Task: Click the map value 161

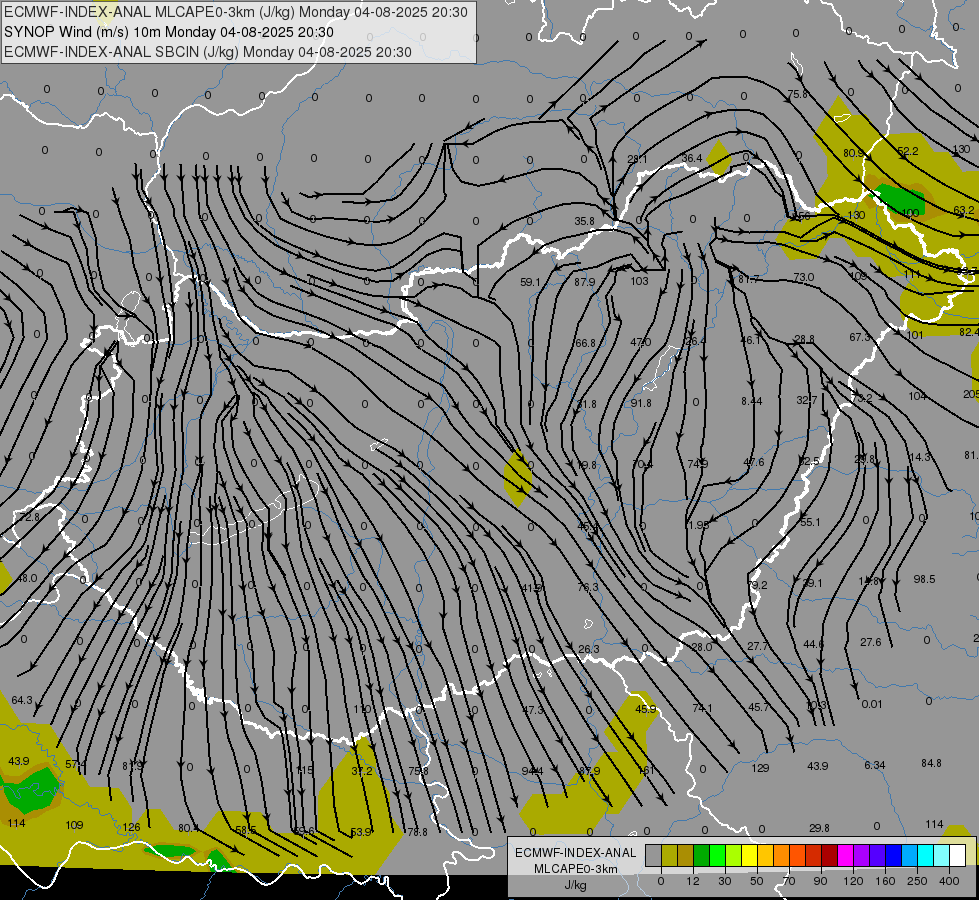Action: pos(646,771)
